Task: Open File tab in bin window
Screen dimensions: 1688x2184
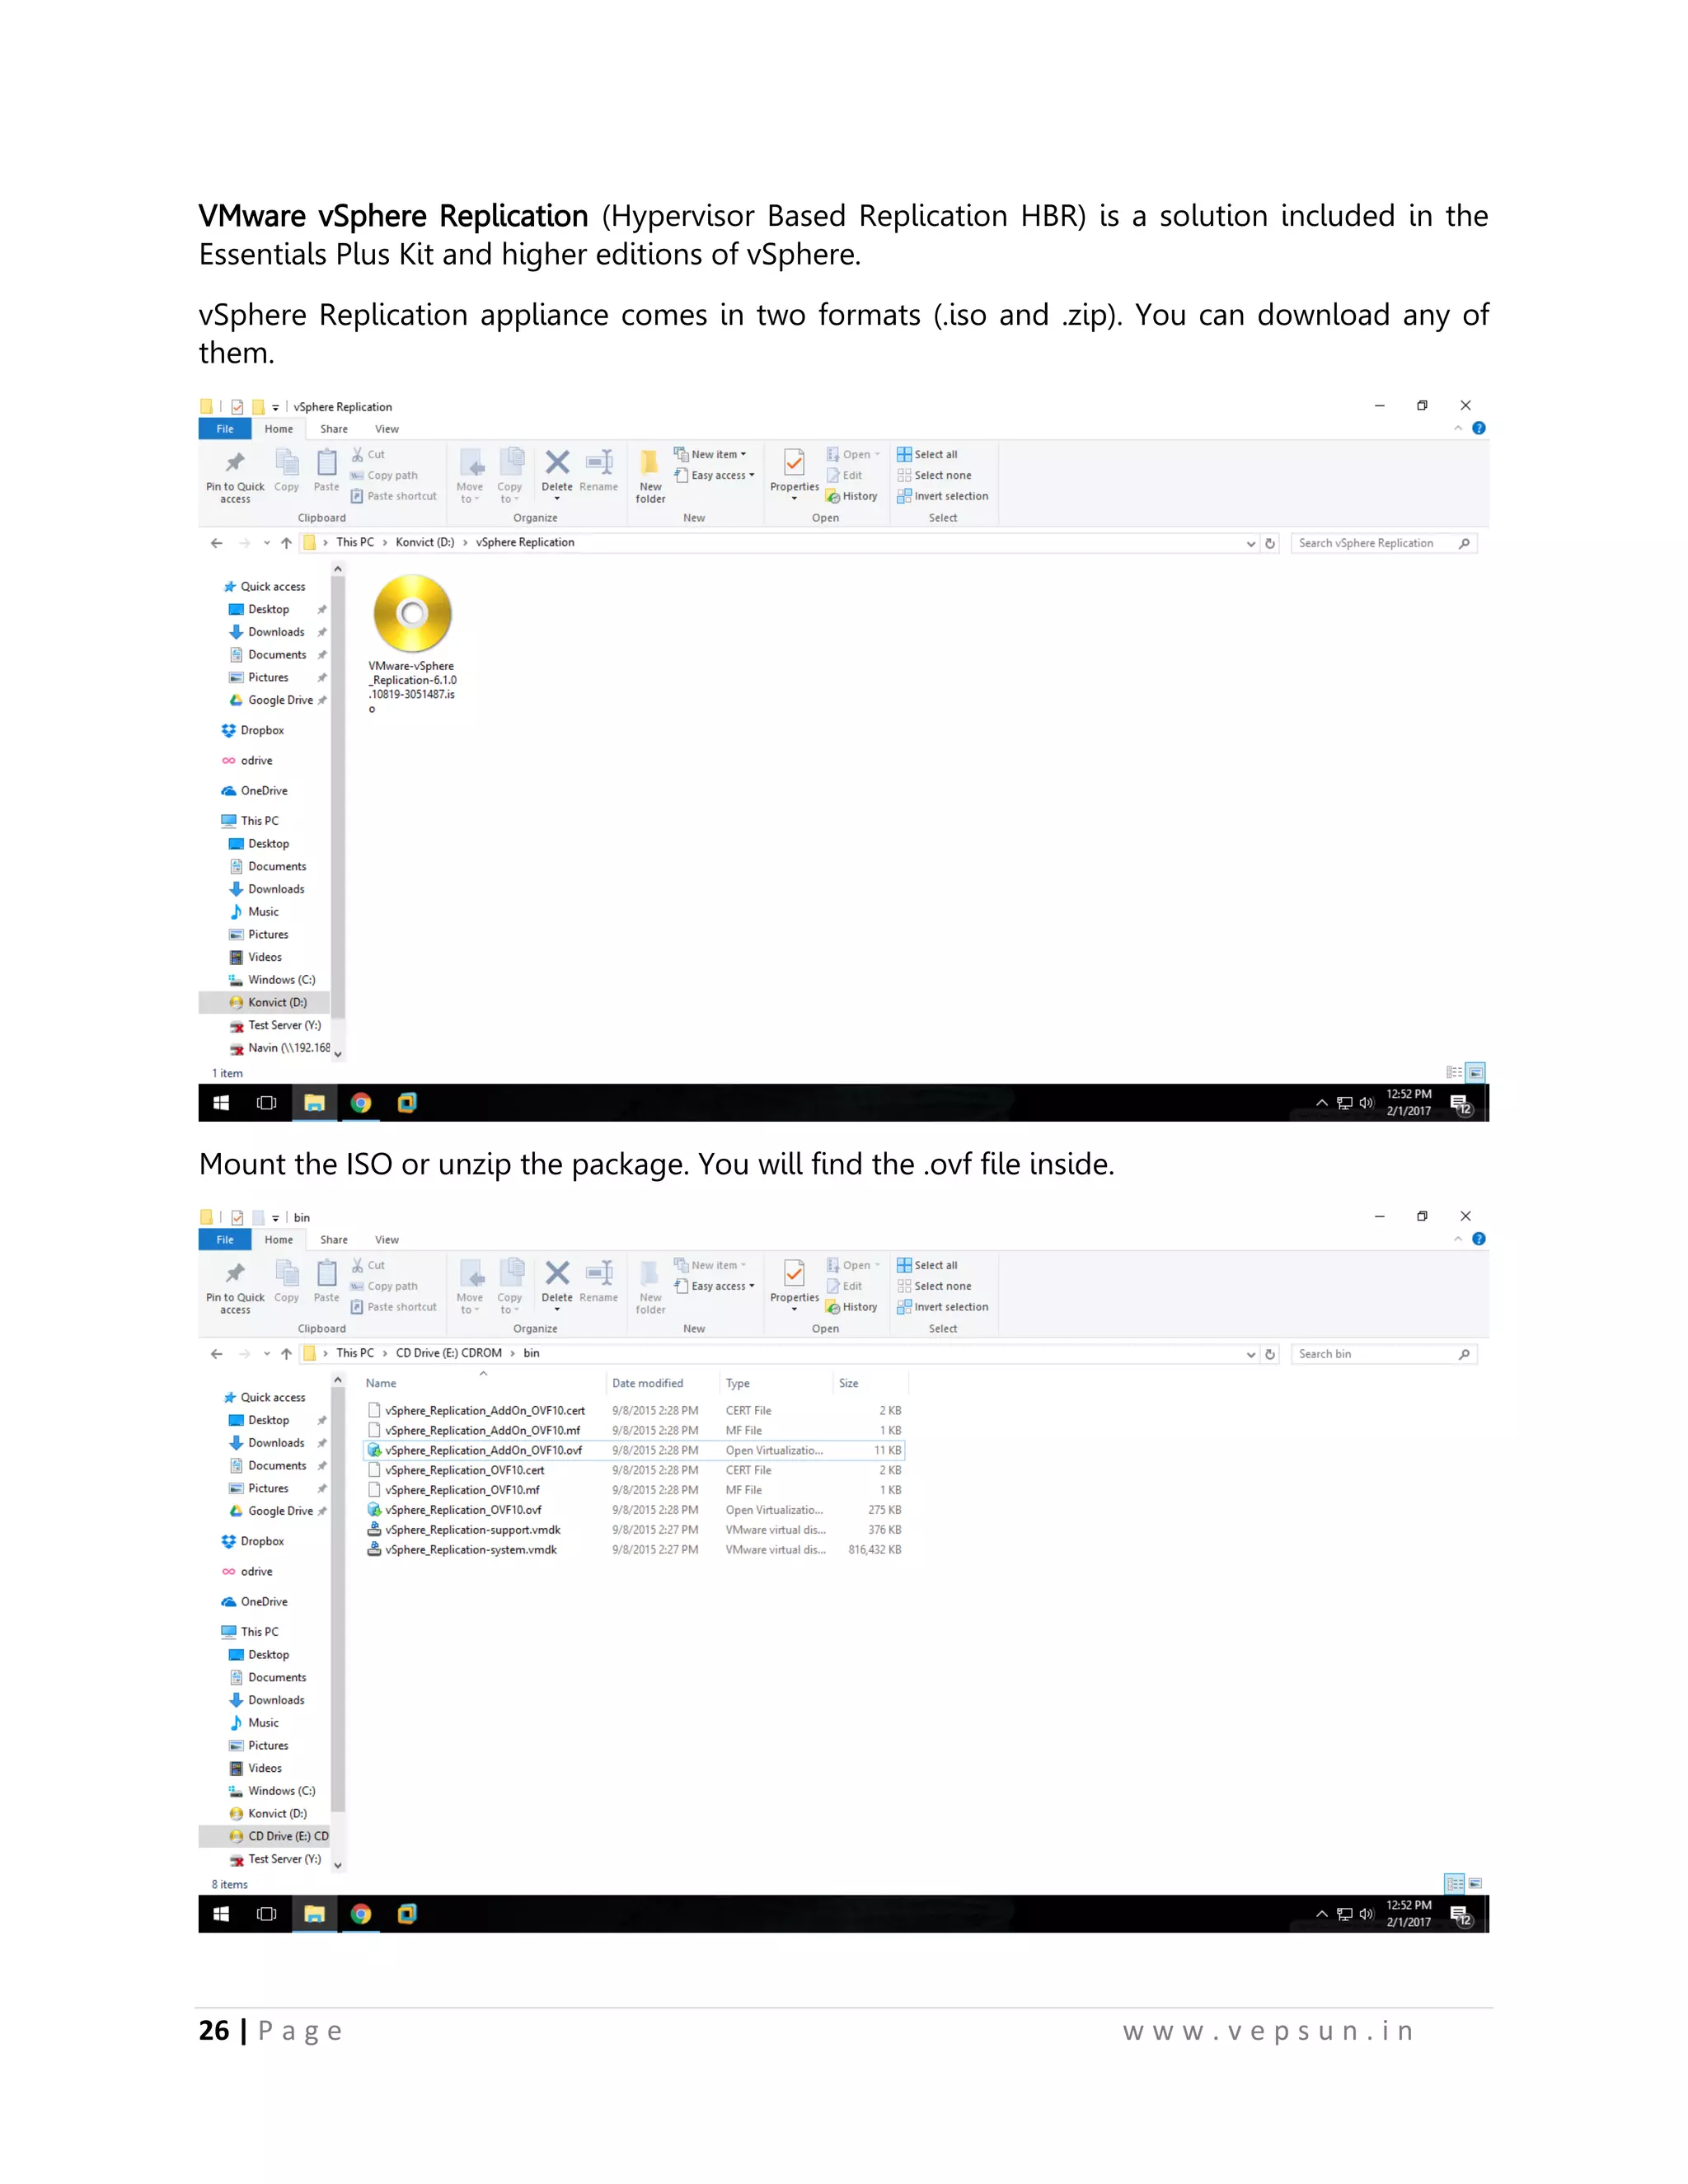Action: tap(225, 1240)
